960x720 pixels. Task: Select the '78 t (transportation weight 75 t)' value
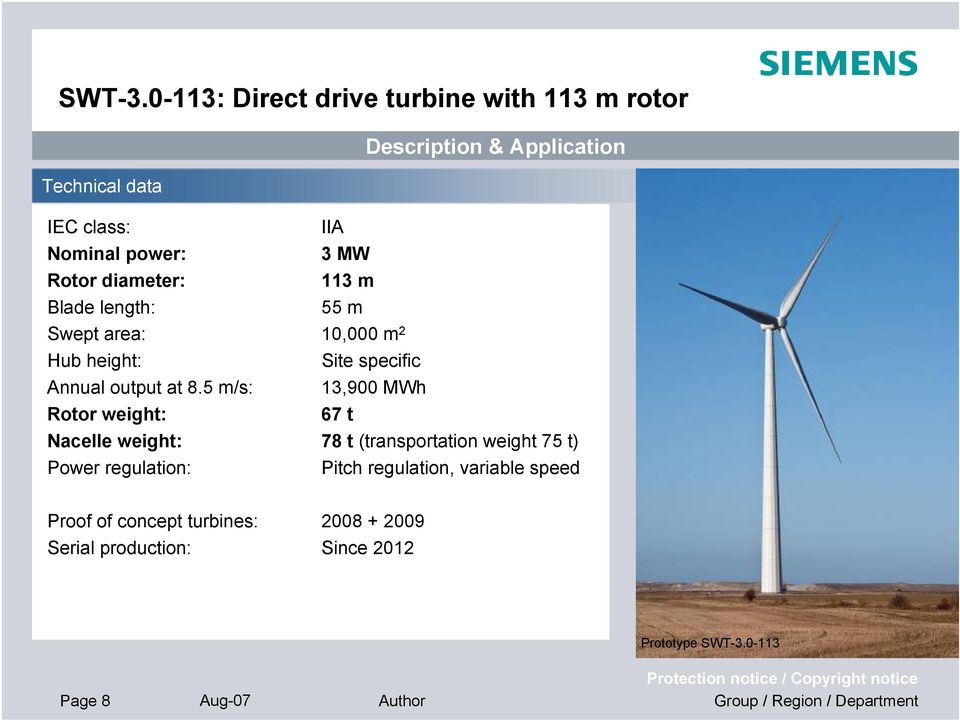click(x=450, y=441)
